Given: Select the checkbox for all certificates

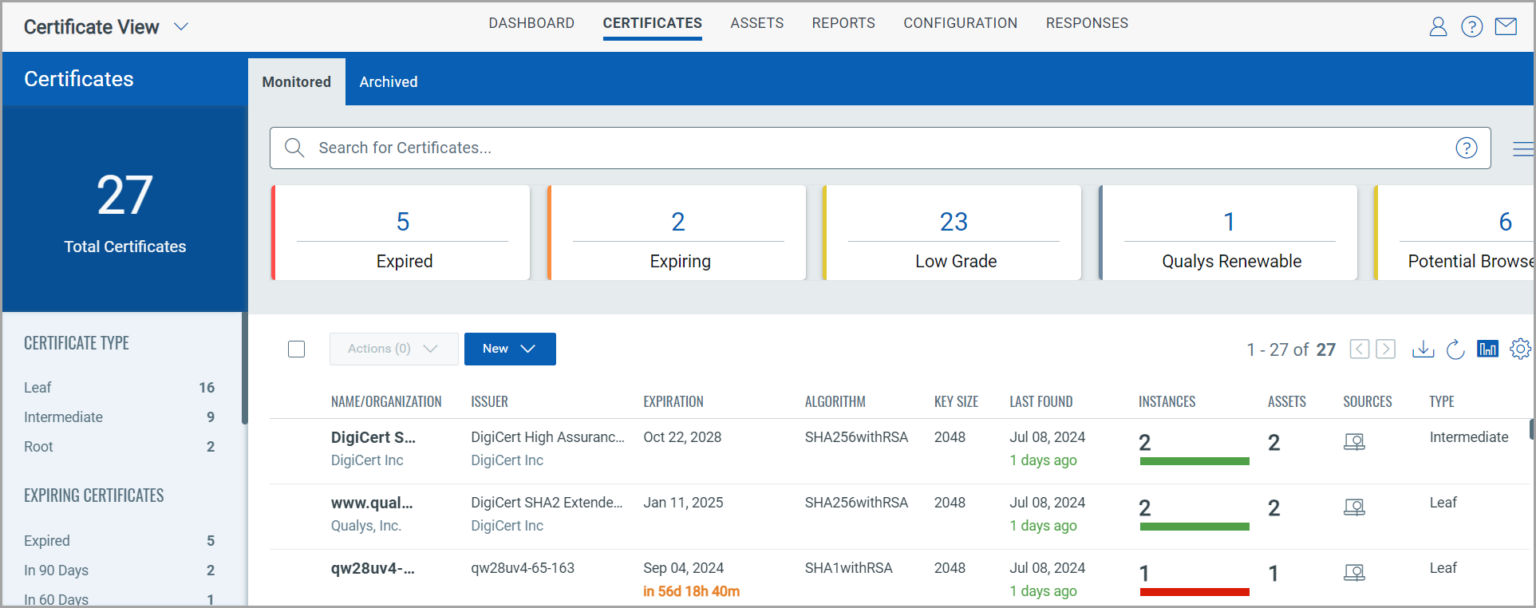Looking at the screenshot, I should (x=296, y=348).
